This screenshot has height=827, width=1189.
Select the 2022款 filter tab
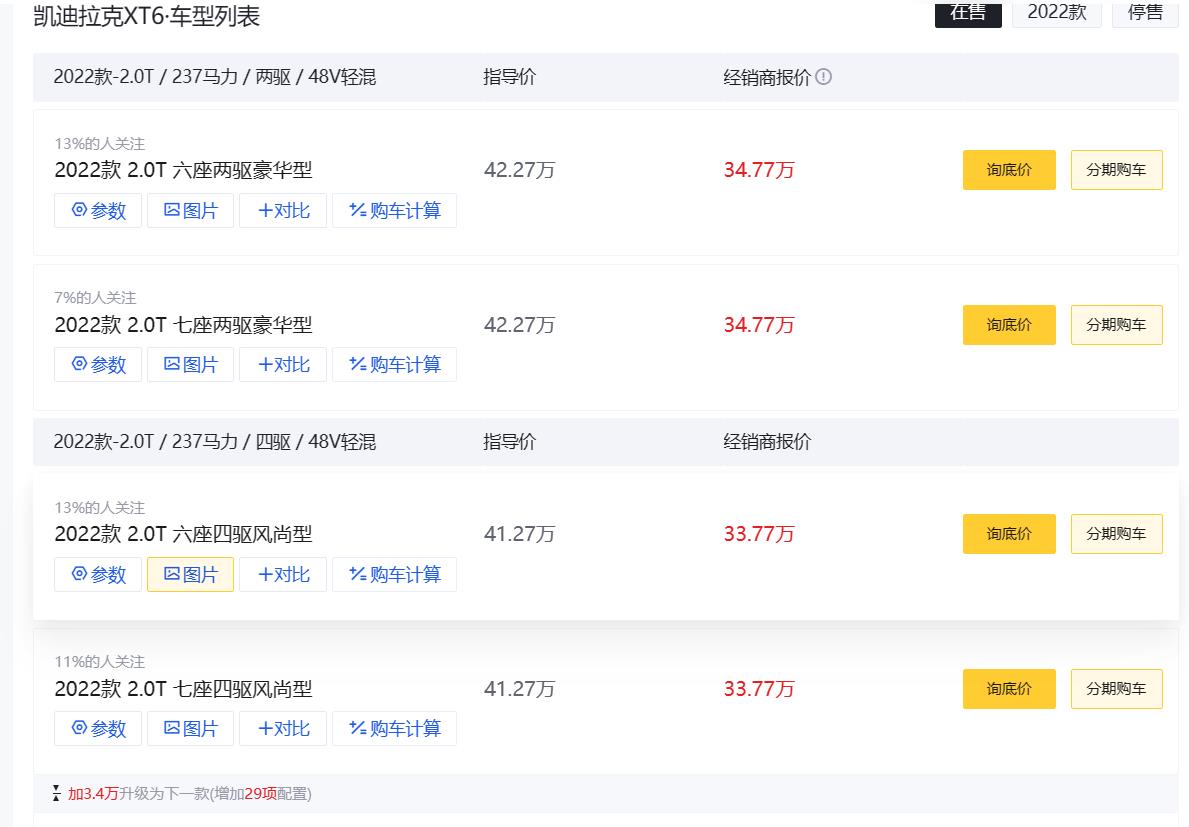[x=1057, y=13]
